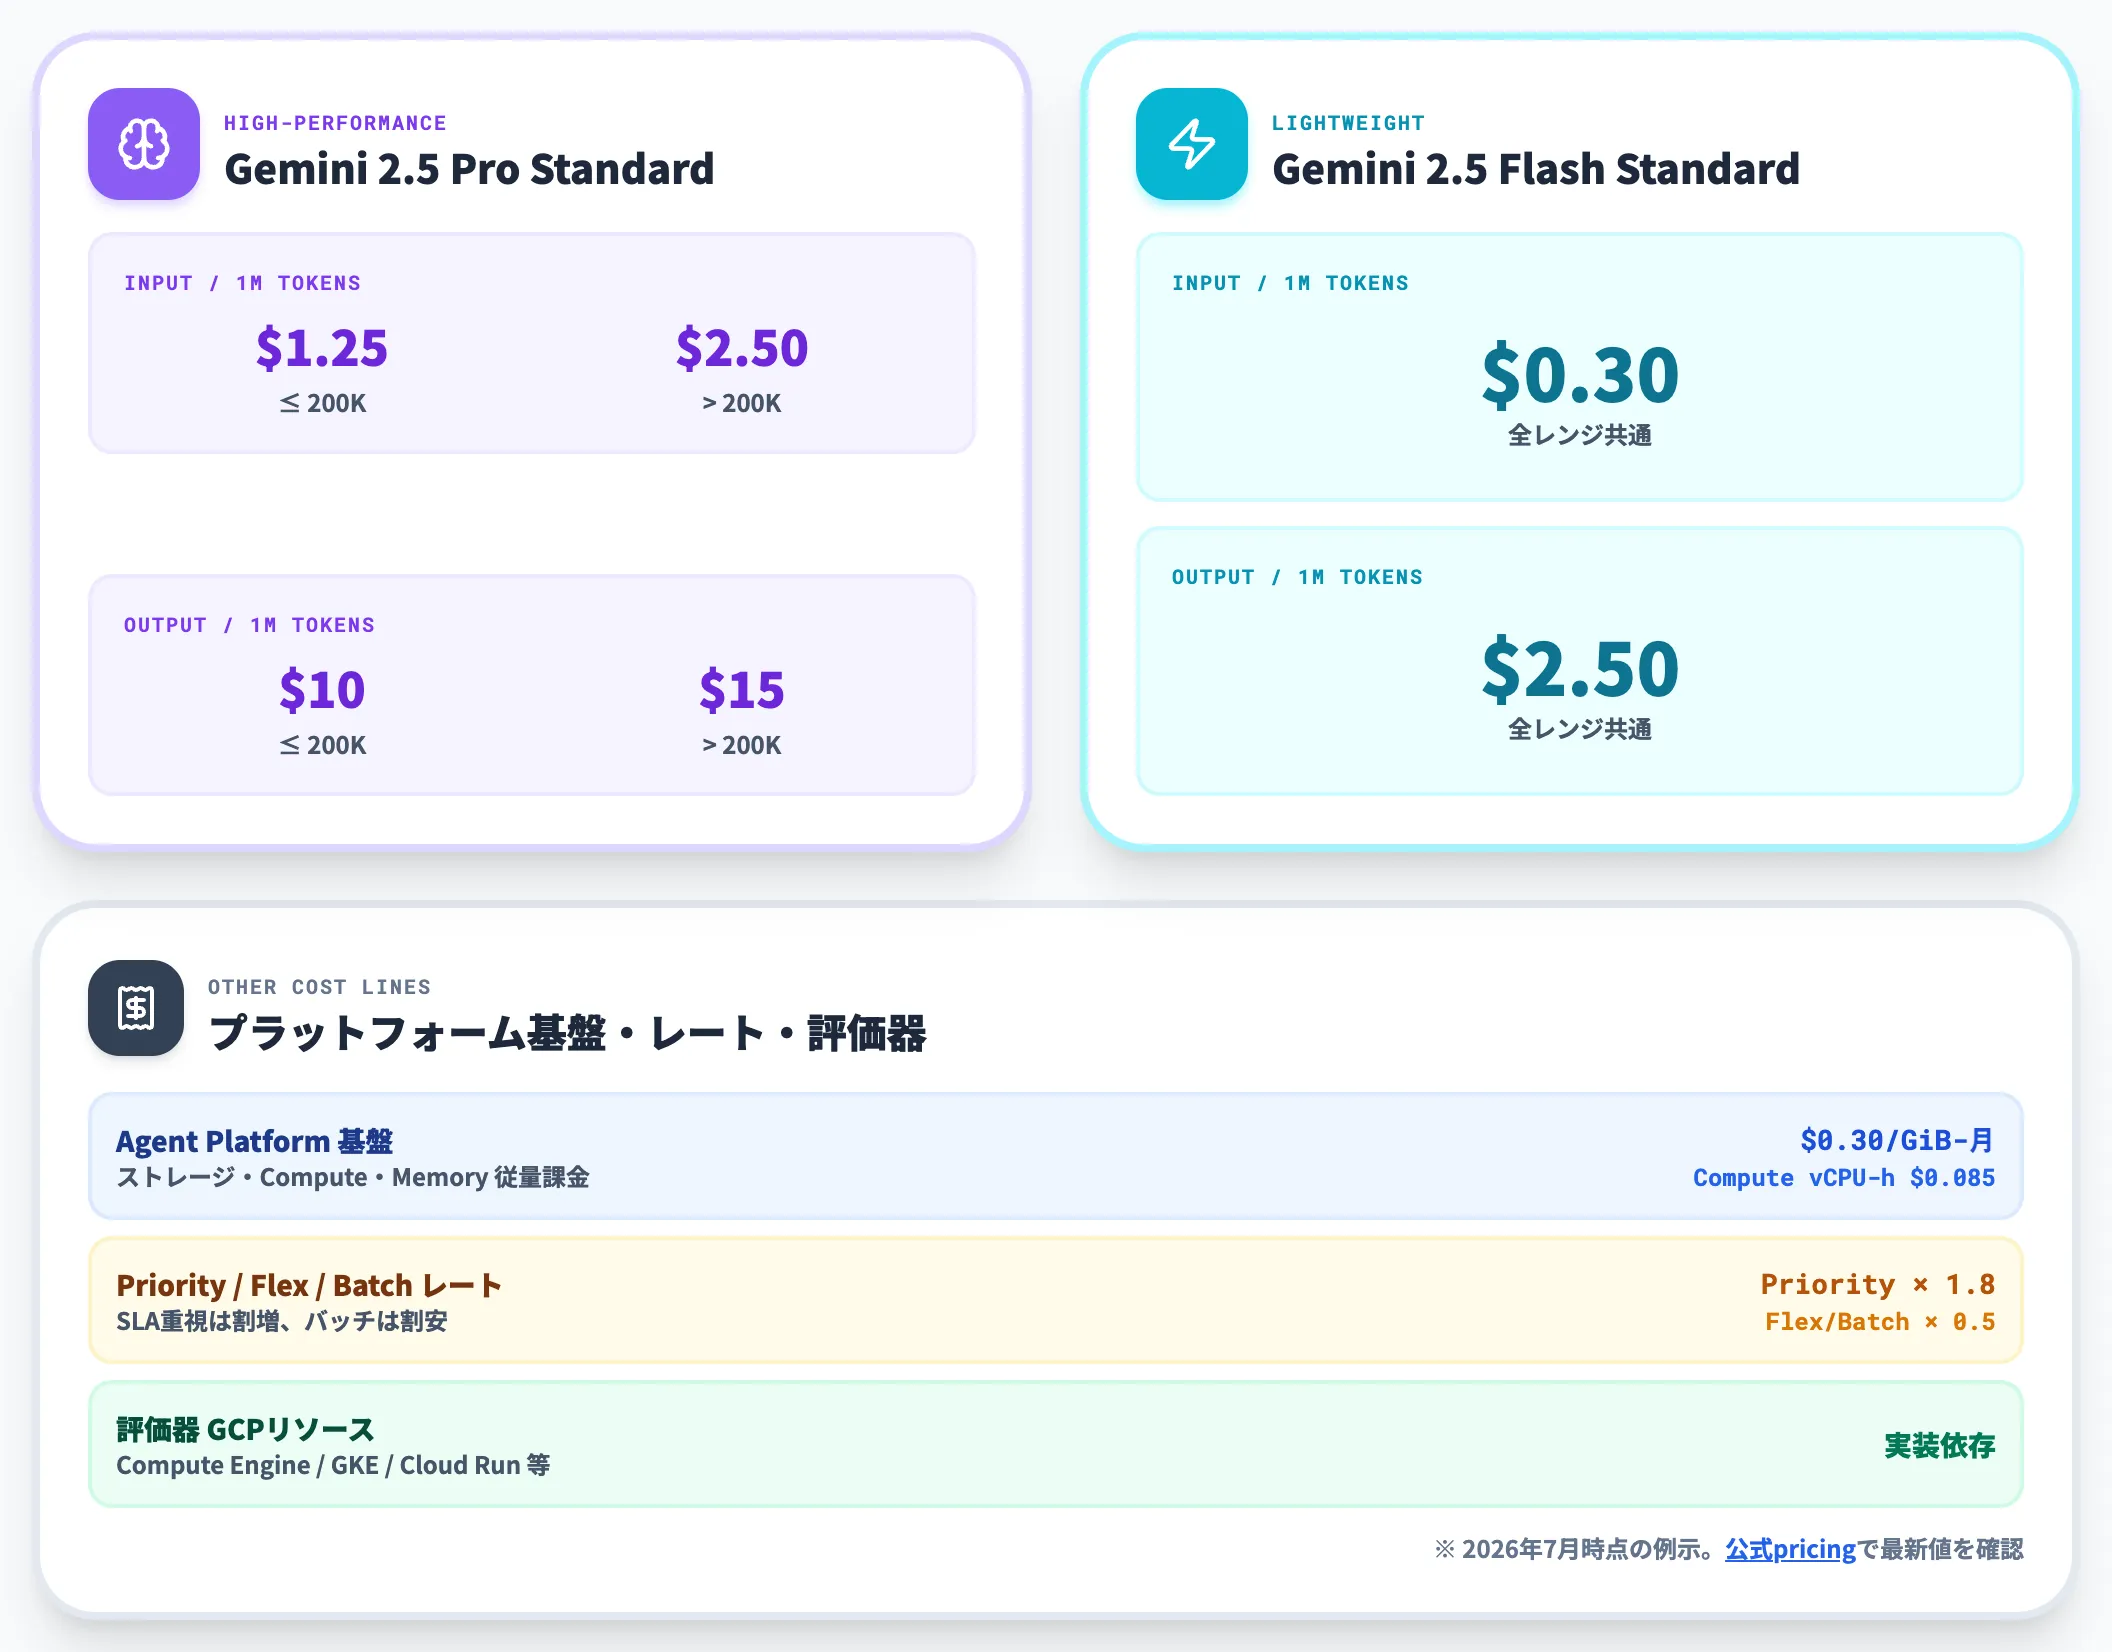Click the Flash card OUTPUT / 1M TOKENS label

1297,577
